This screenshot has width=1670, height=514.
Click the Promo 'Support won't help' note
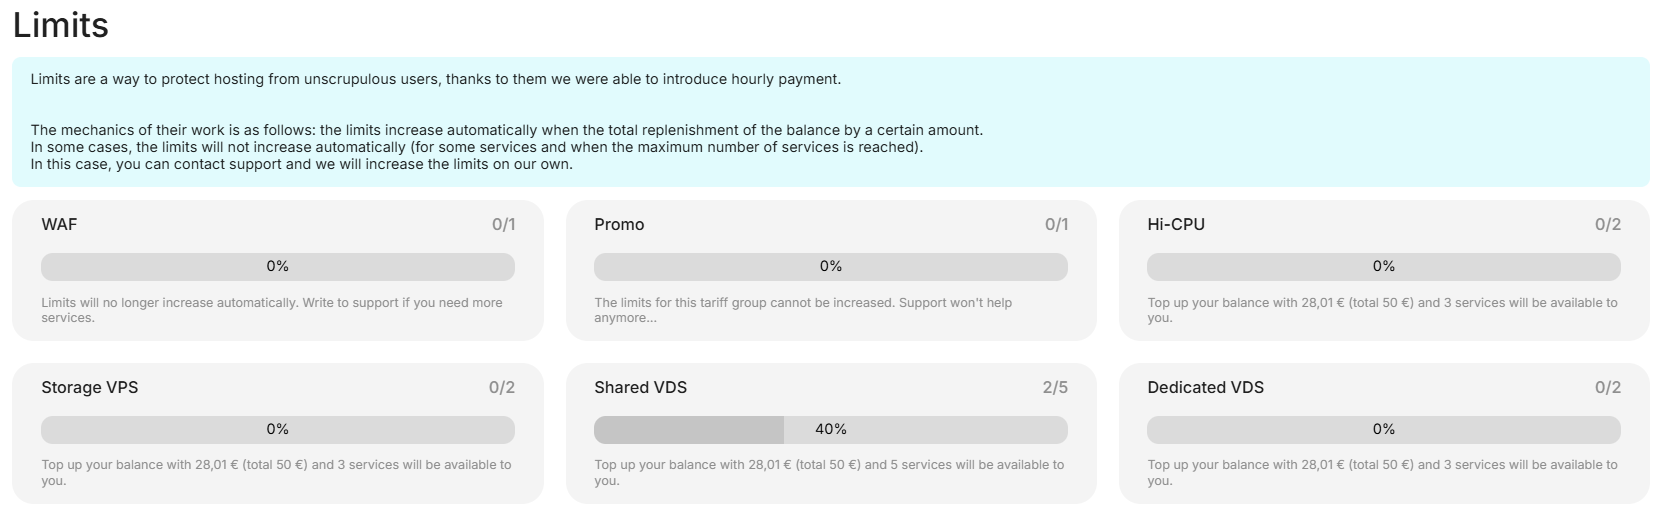(x=803, y=310)
